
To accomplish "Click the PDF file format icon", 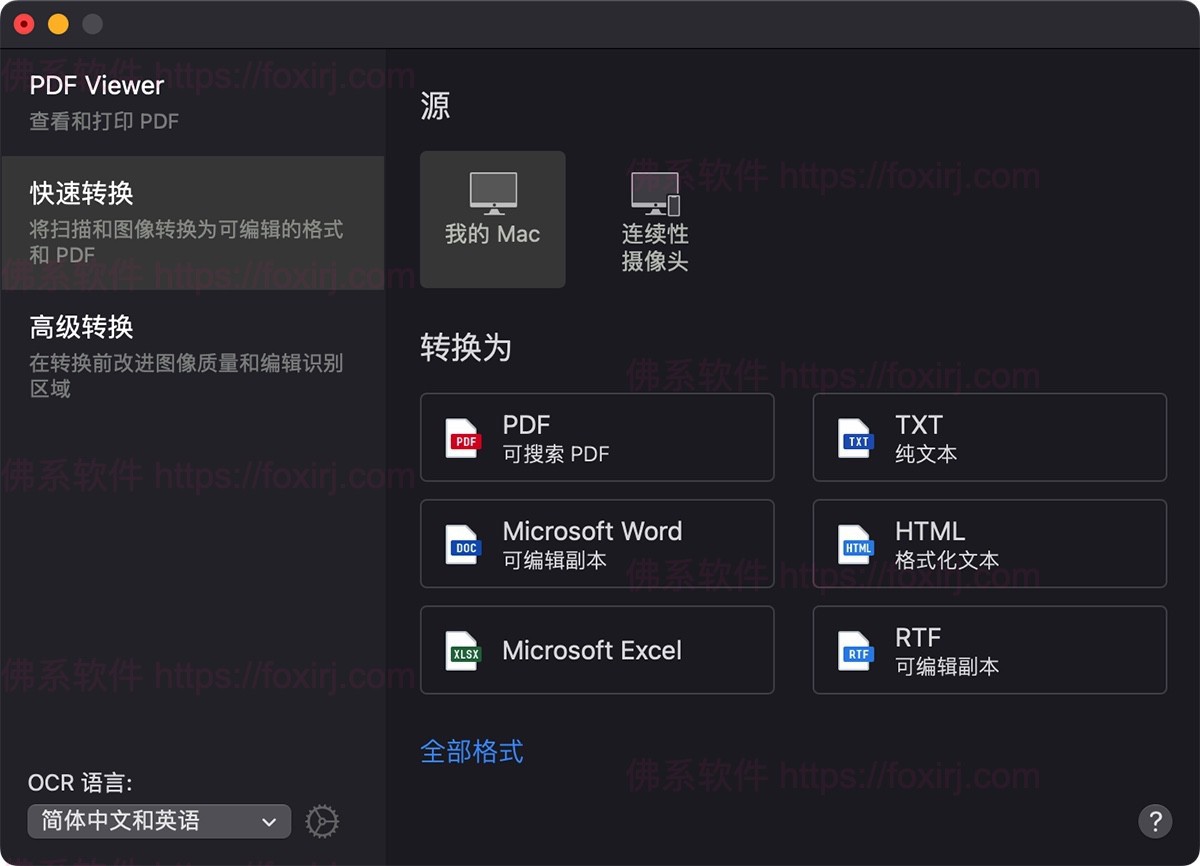I will coord(463,438).
